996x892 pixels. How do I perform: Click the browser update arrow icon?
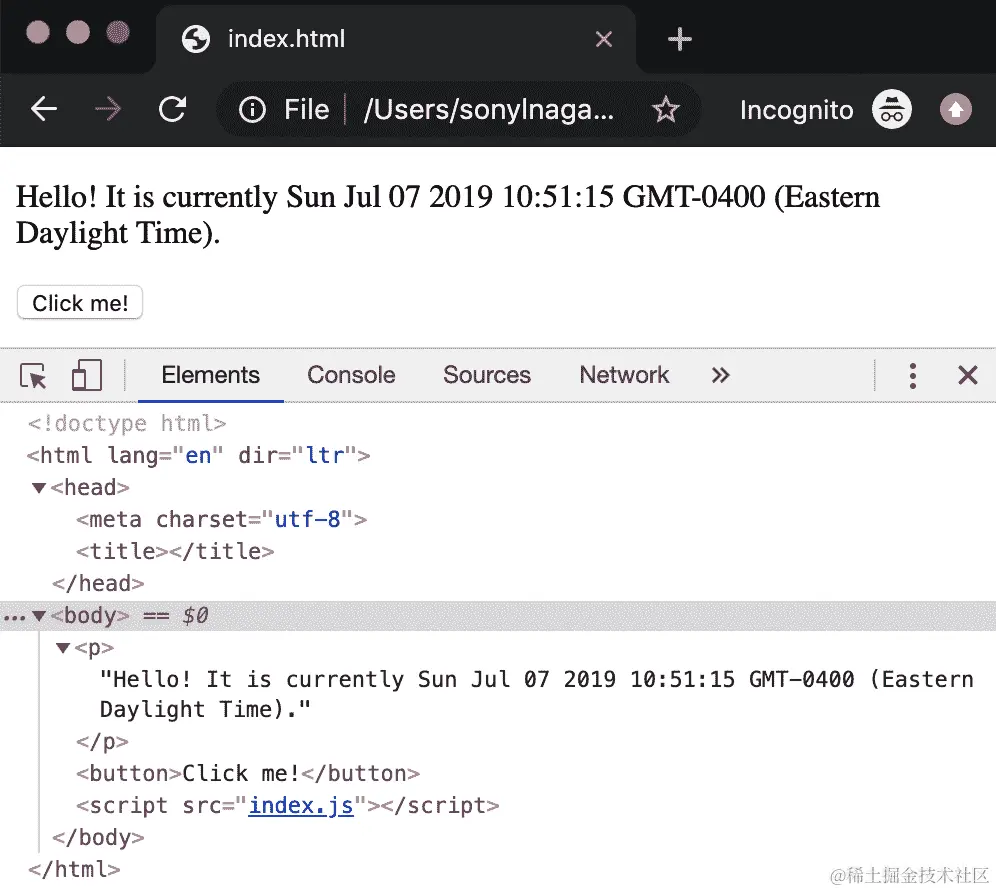(955, 109)
